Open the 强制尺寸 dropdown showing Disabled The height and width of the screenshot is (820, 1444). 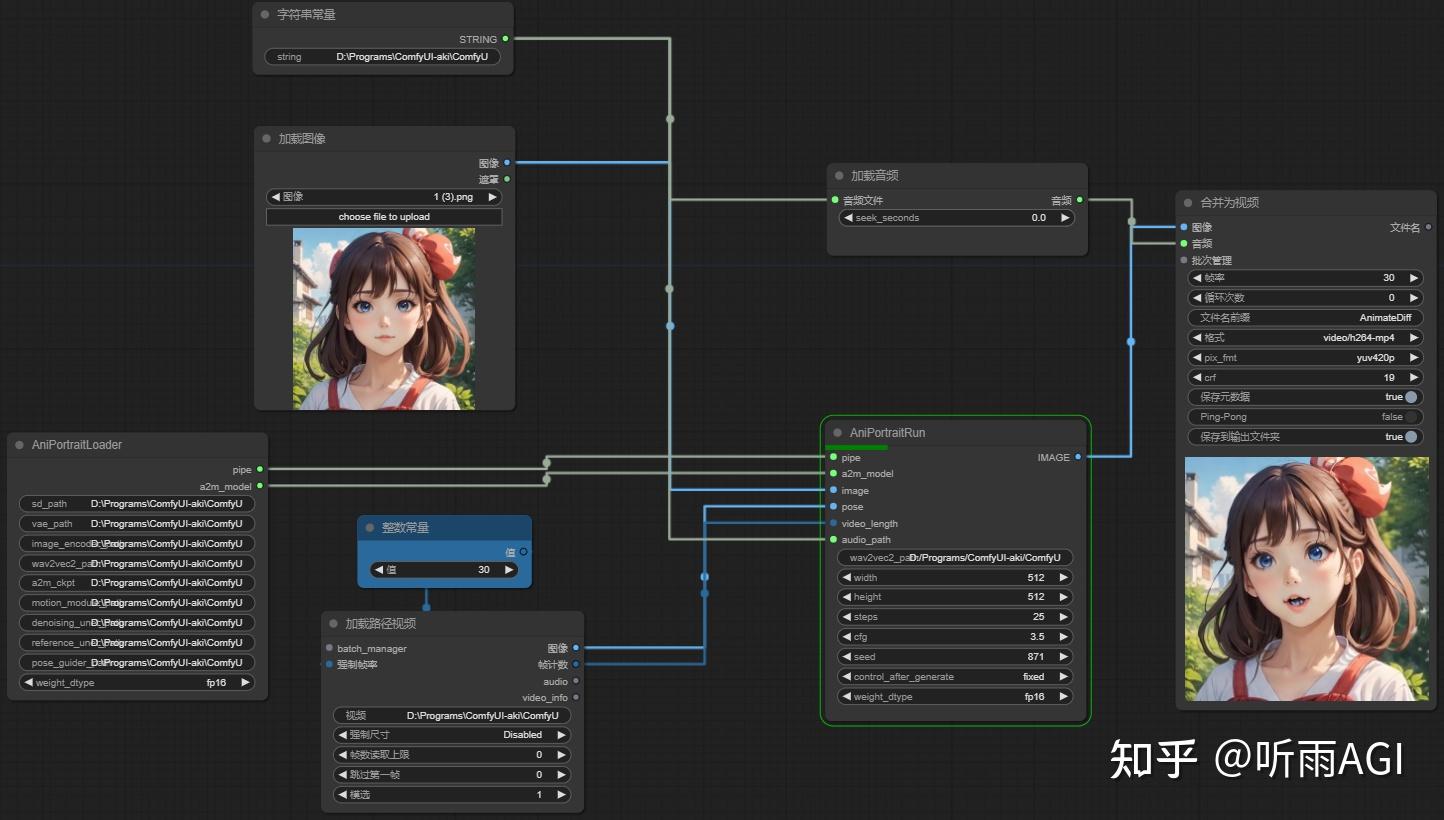coord(451,734)
